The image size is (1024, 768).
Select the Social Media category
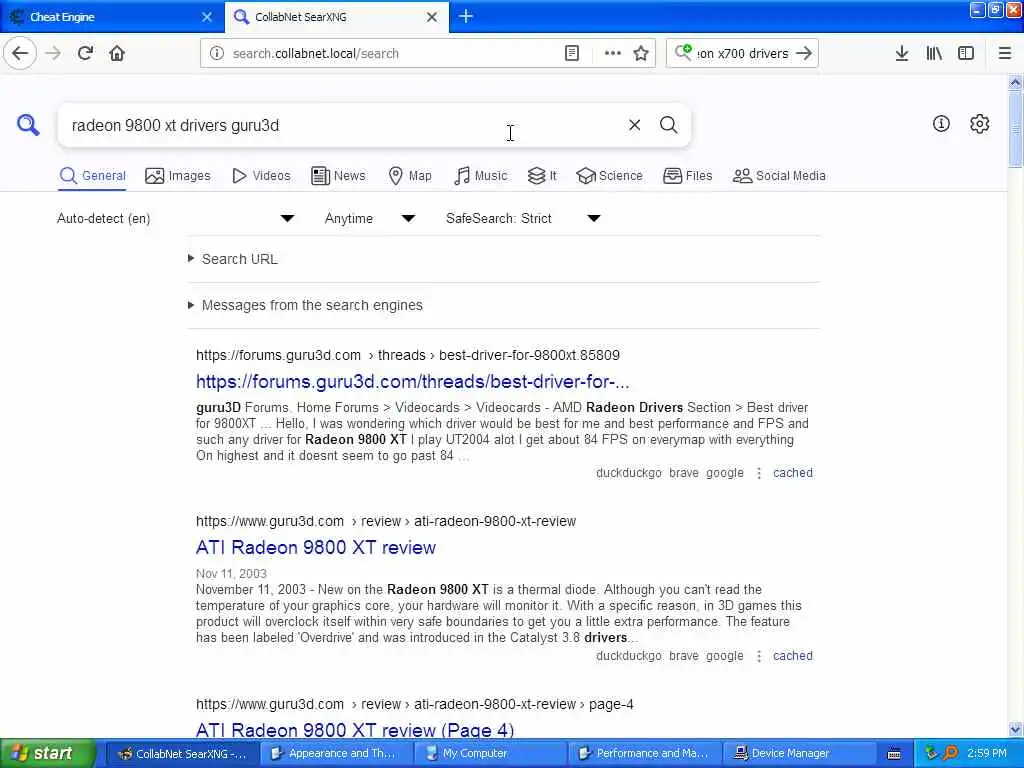point(779,176)
